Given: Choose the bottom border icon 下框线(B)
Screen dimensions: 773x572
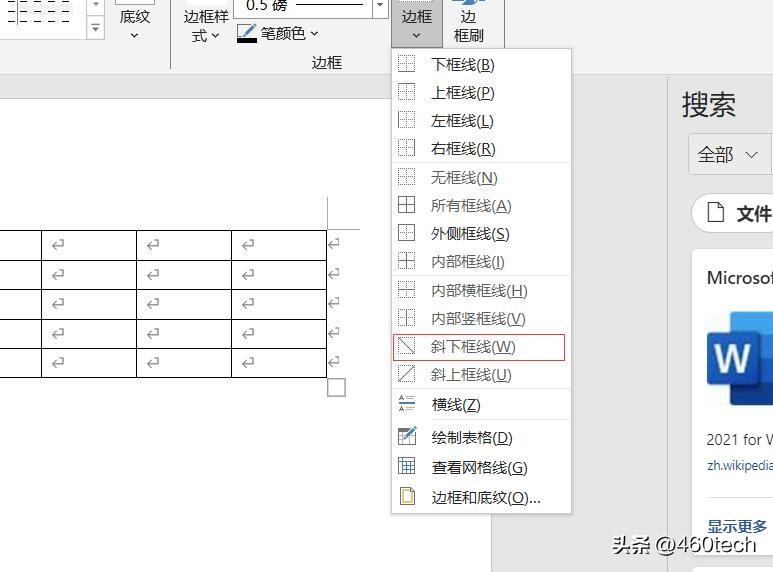Looking at the screenshot, I should click(x=407, y=64).
